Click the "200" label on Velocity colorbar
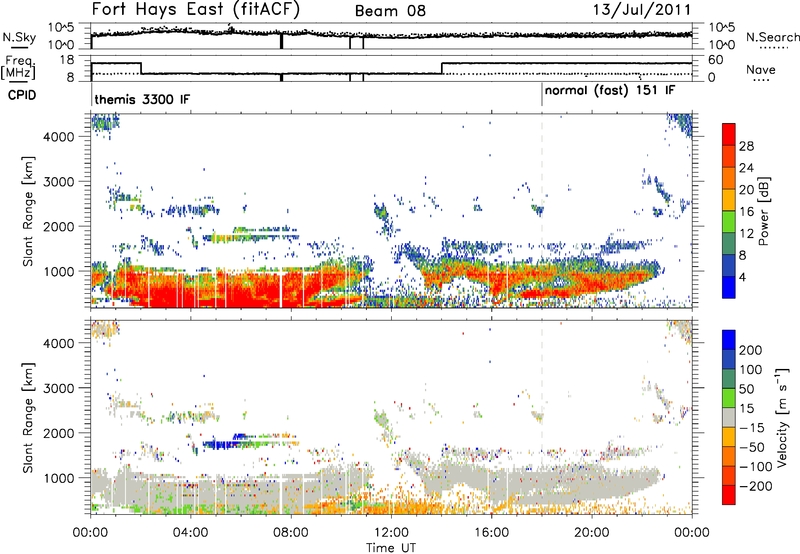 (x=750, y=350)
